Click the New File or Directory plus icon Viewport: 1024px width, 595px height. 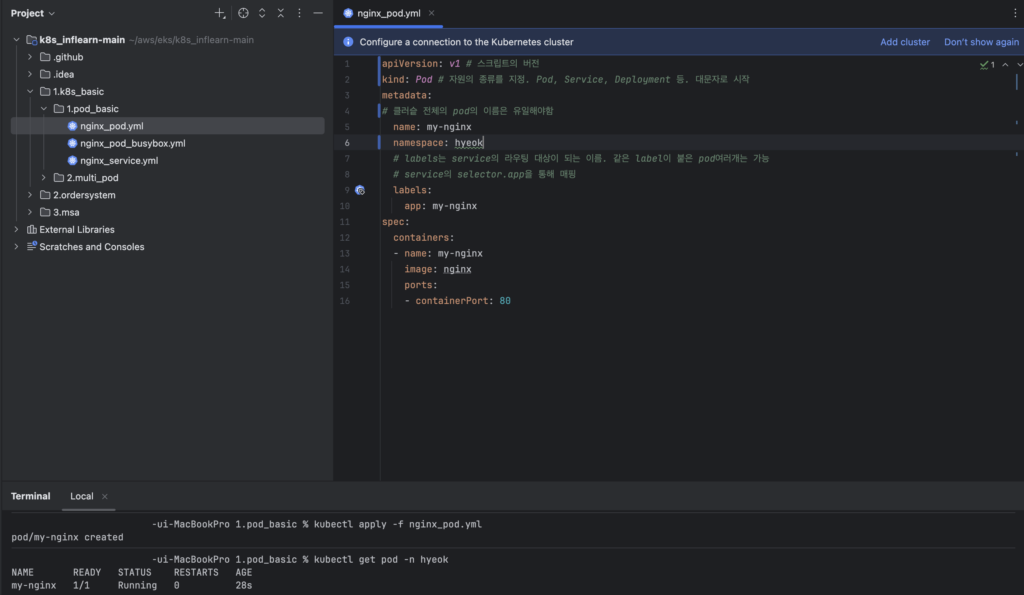tap(220, 13)
